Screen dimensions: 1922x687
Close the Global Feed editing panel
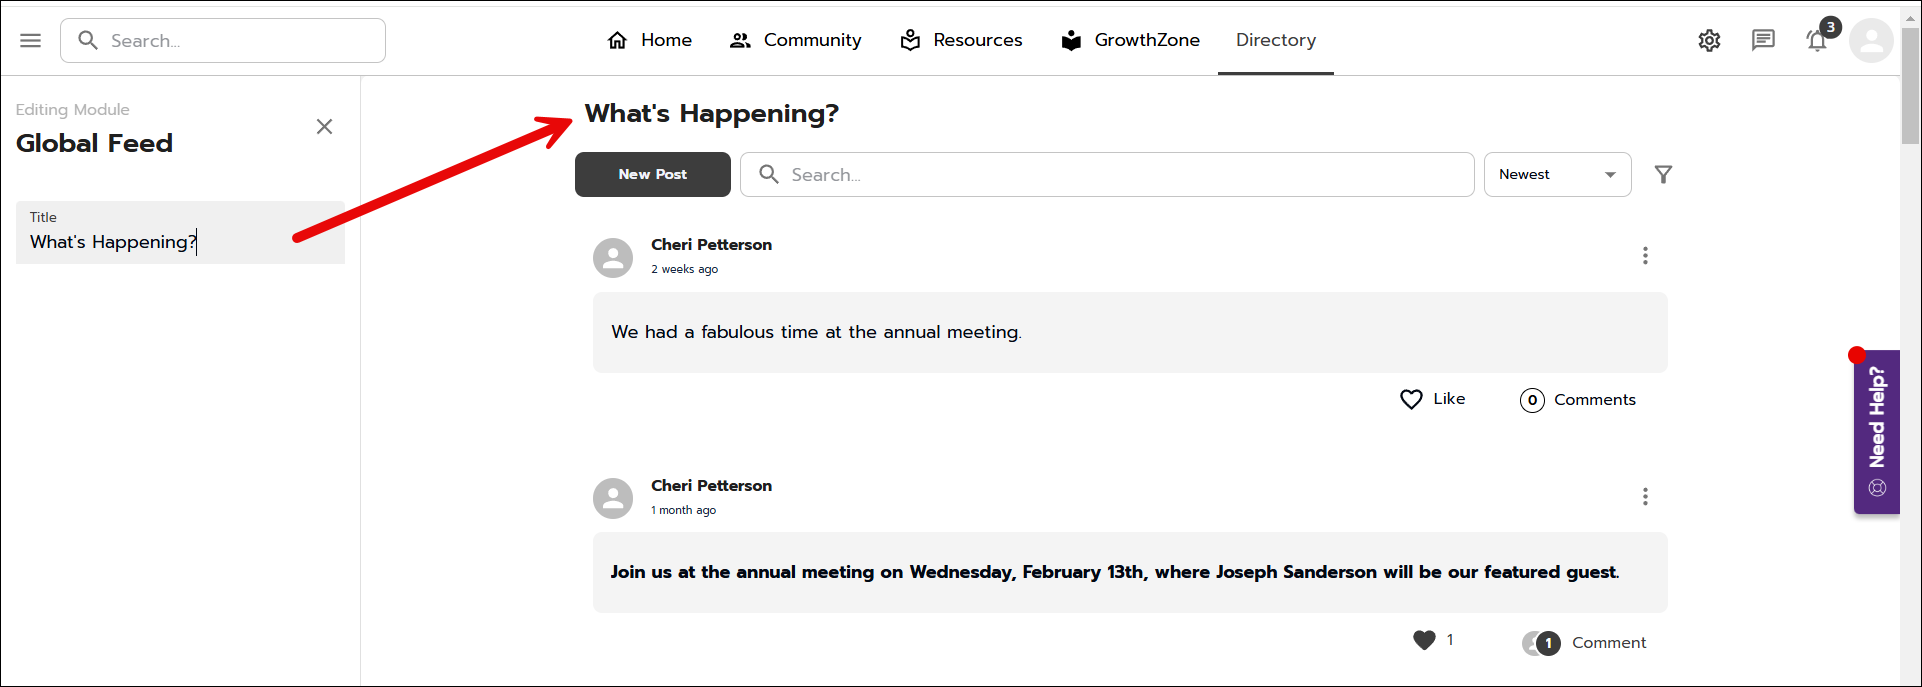pyautogui.click(x=324, y=127)
